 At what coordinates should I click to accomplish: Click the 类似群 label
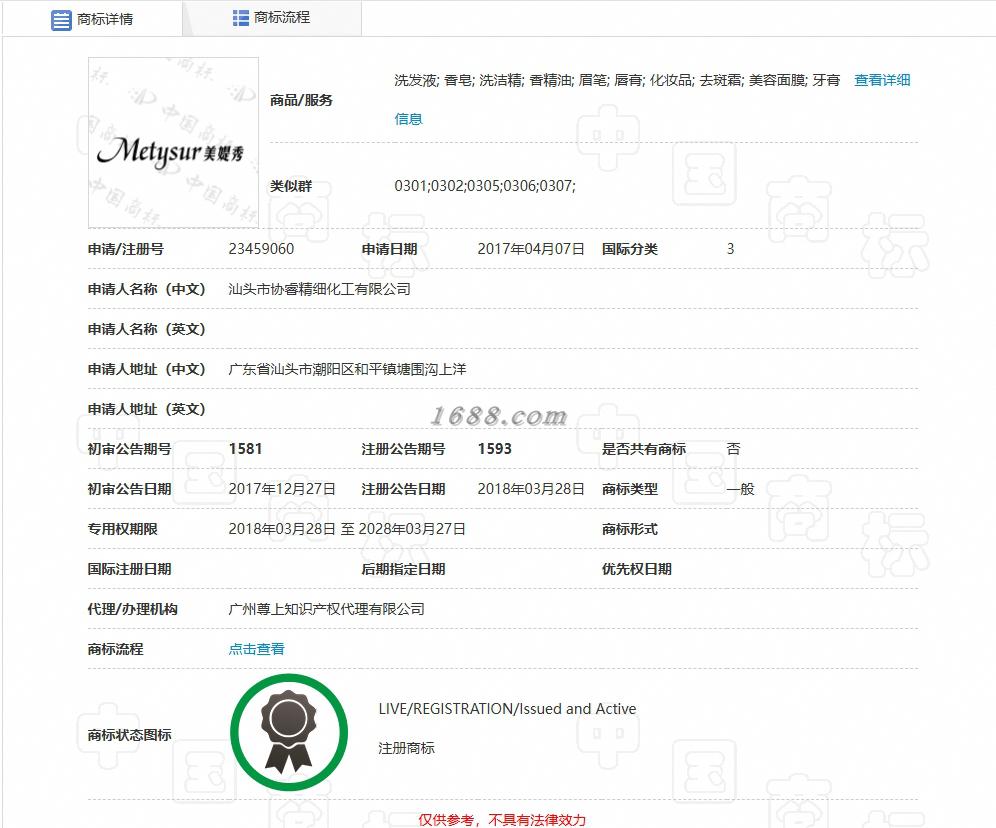(x=291, y=186)
